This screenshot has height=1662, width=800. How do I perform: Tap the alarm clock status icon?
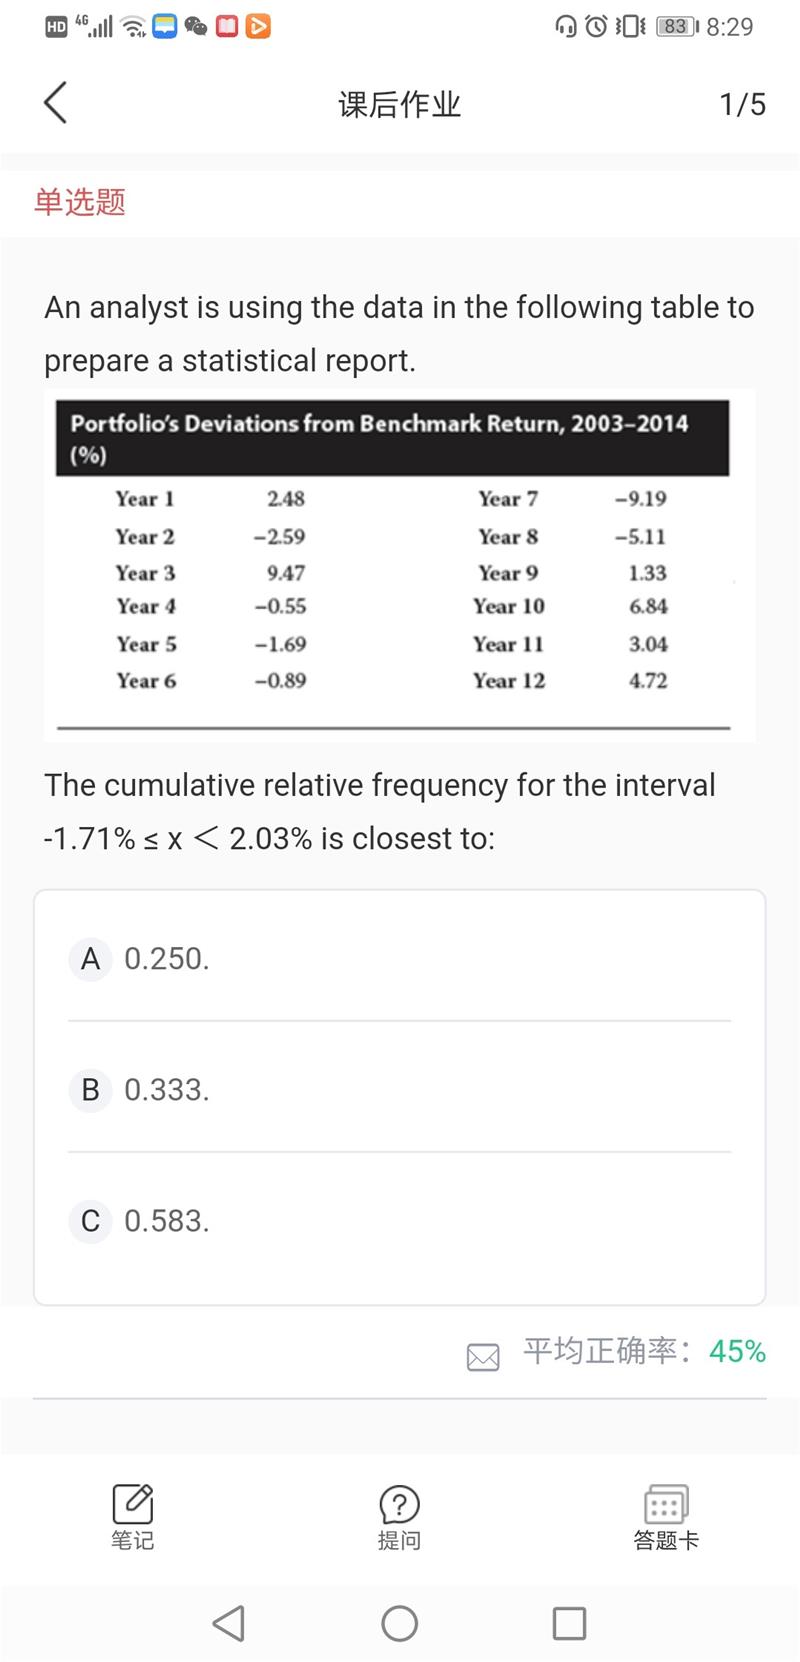point(596,27)
